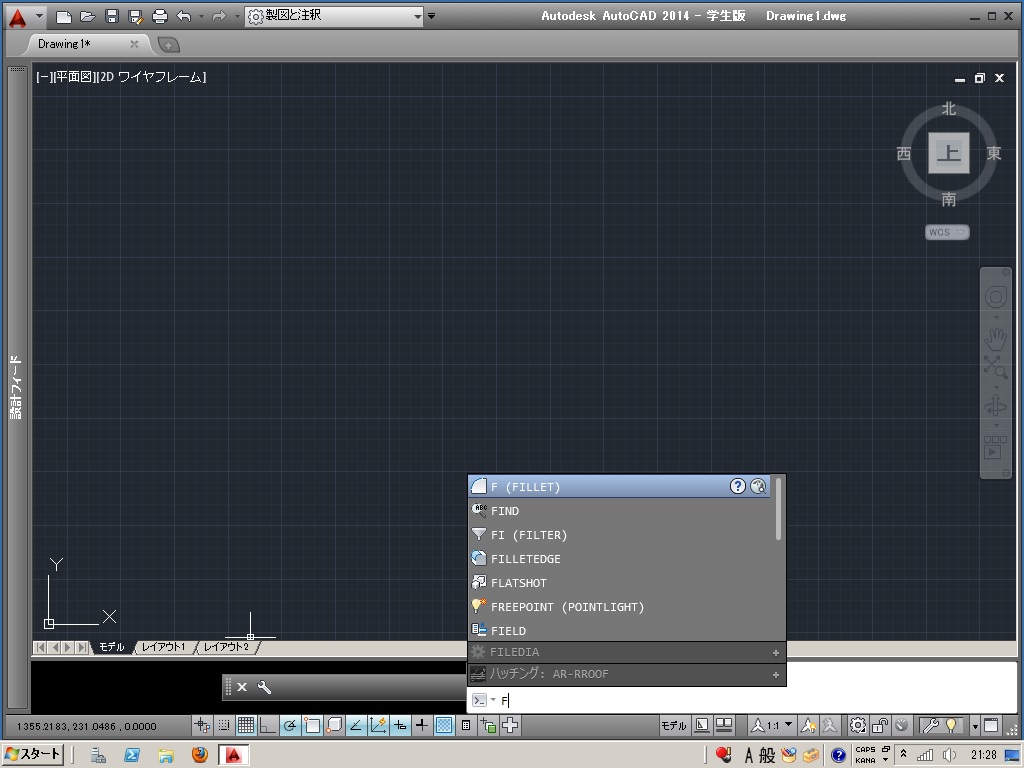Click the Undo arrow icon

click(183, 16)
